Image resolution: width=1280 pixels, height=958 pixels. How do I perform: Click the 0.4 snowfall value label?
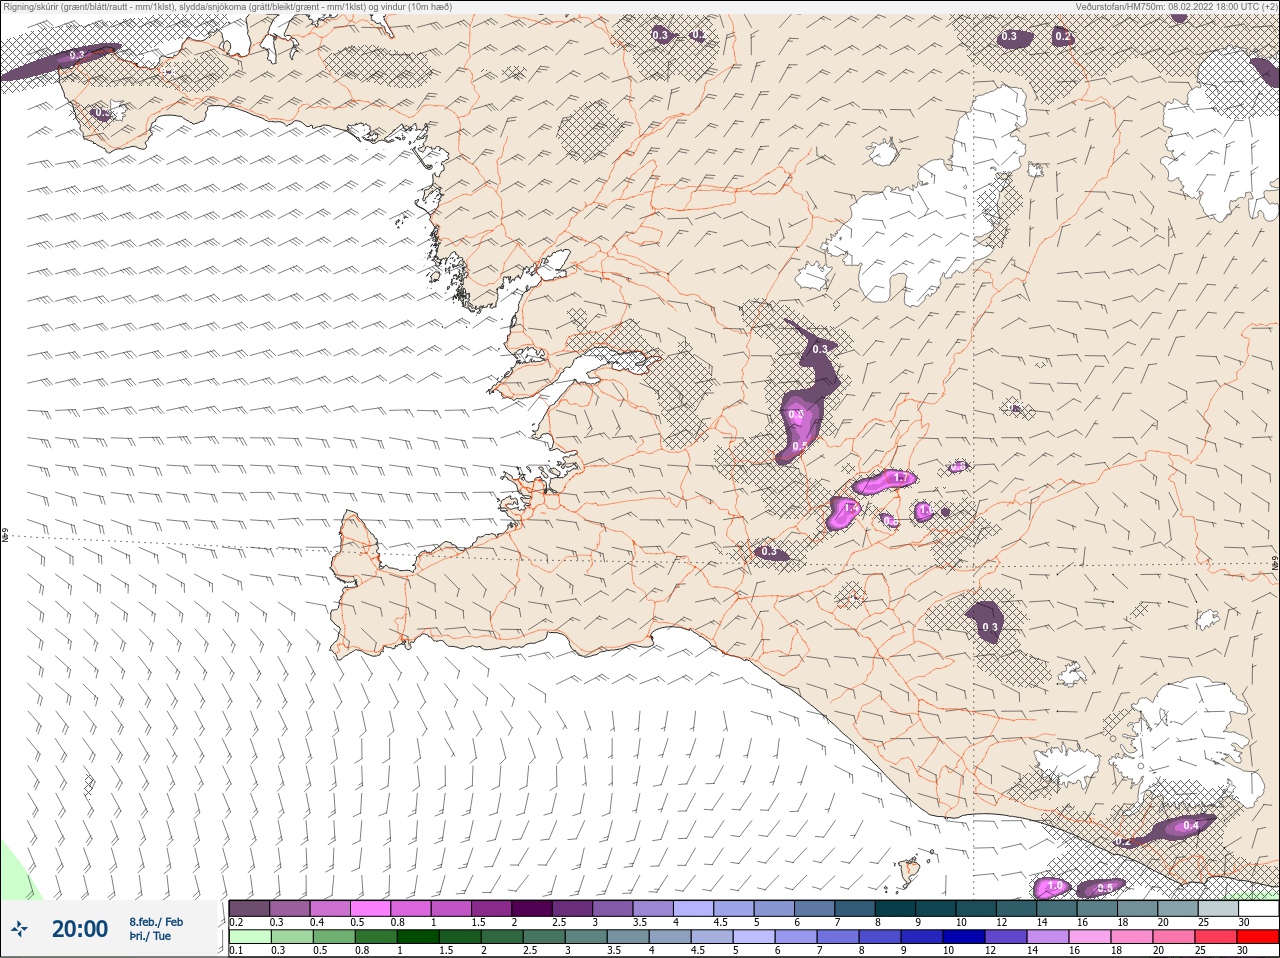point(1190,826)
